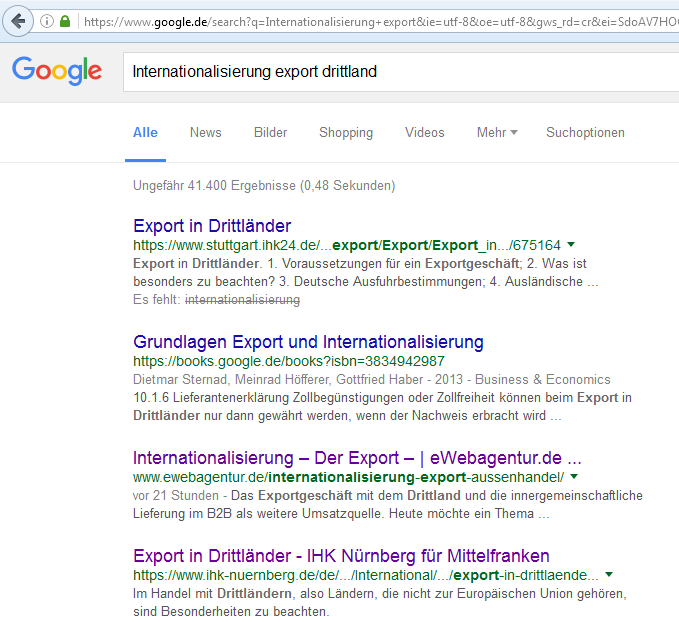Switch to the Videos tab
This screenshot has width=679, height=622.
[425, 133]
